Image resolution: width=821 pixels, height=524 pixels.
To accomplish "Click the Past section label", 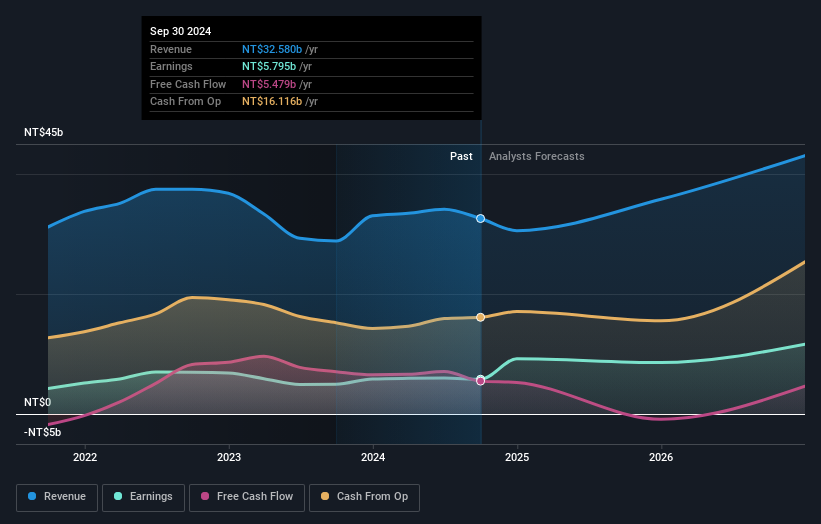I will click(461, 156).
